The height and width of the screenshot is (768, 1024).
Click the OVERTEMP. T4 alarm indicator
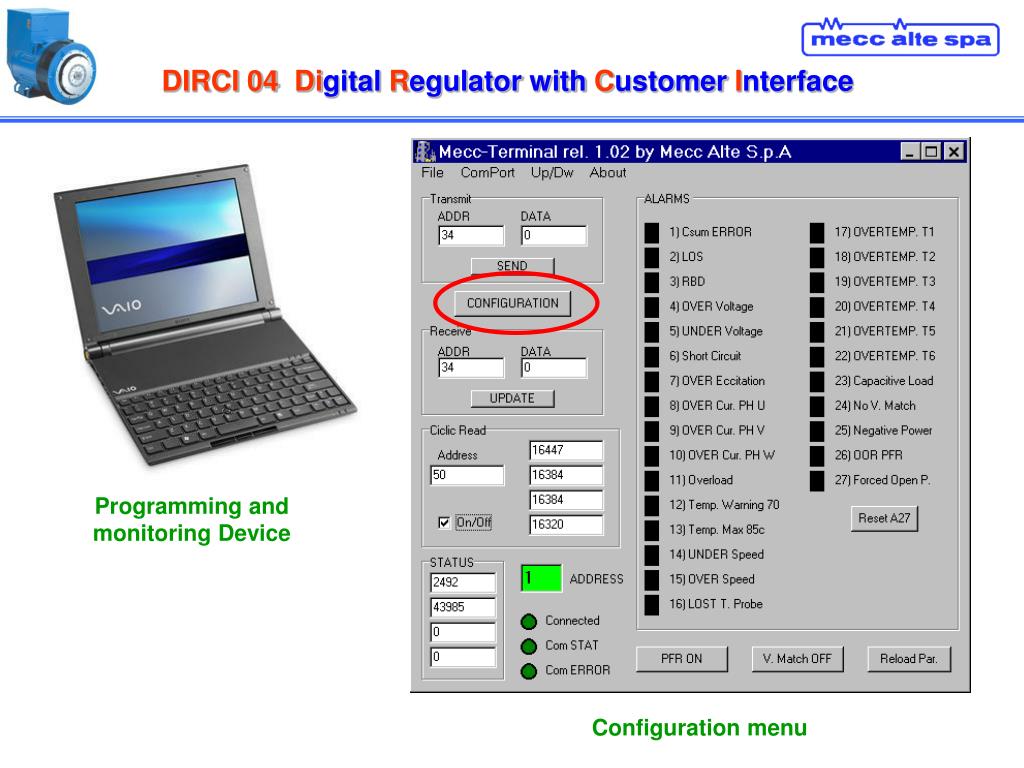pyautogui.click(x=817, y=307)
